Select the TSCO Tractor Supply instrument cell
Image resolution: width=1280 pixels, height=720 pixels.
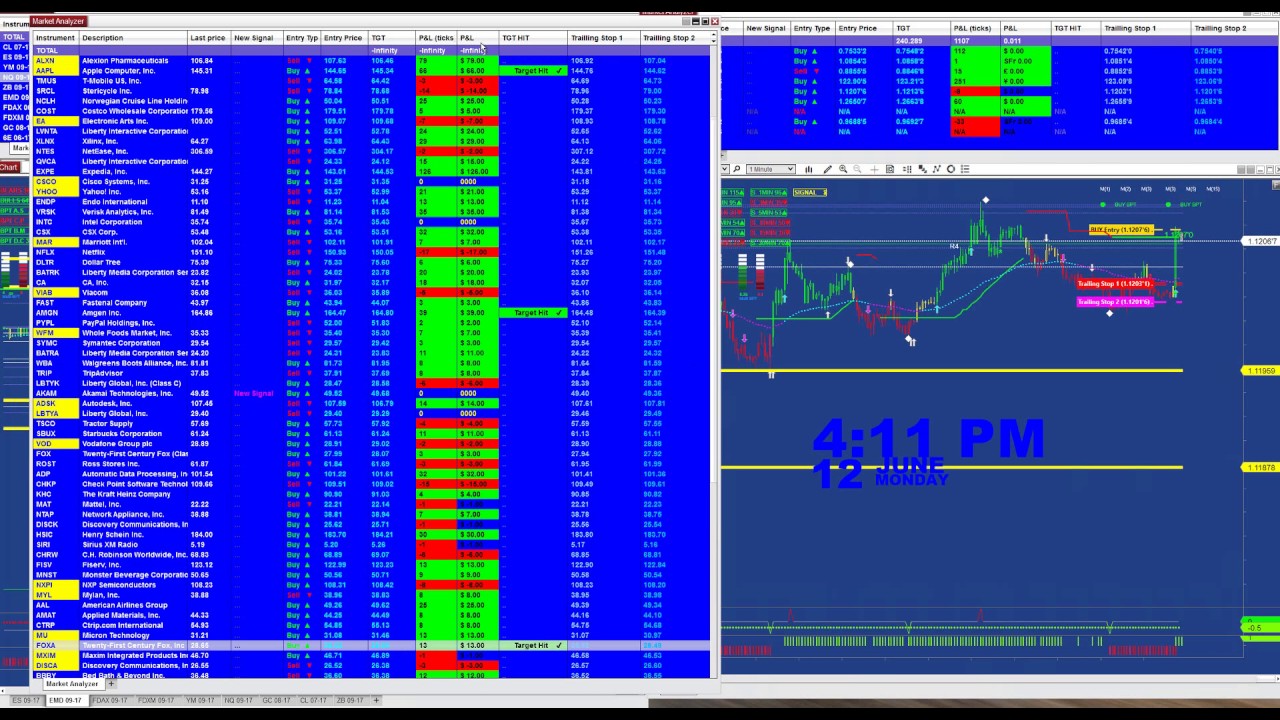[x=55, y=424]
